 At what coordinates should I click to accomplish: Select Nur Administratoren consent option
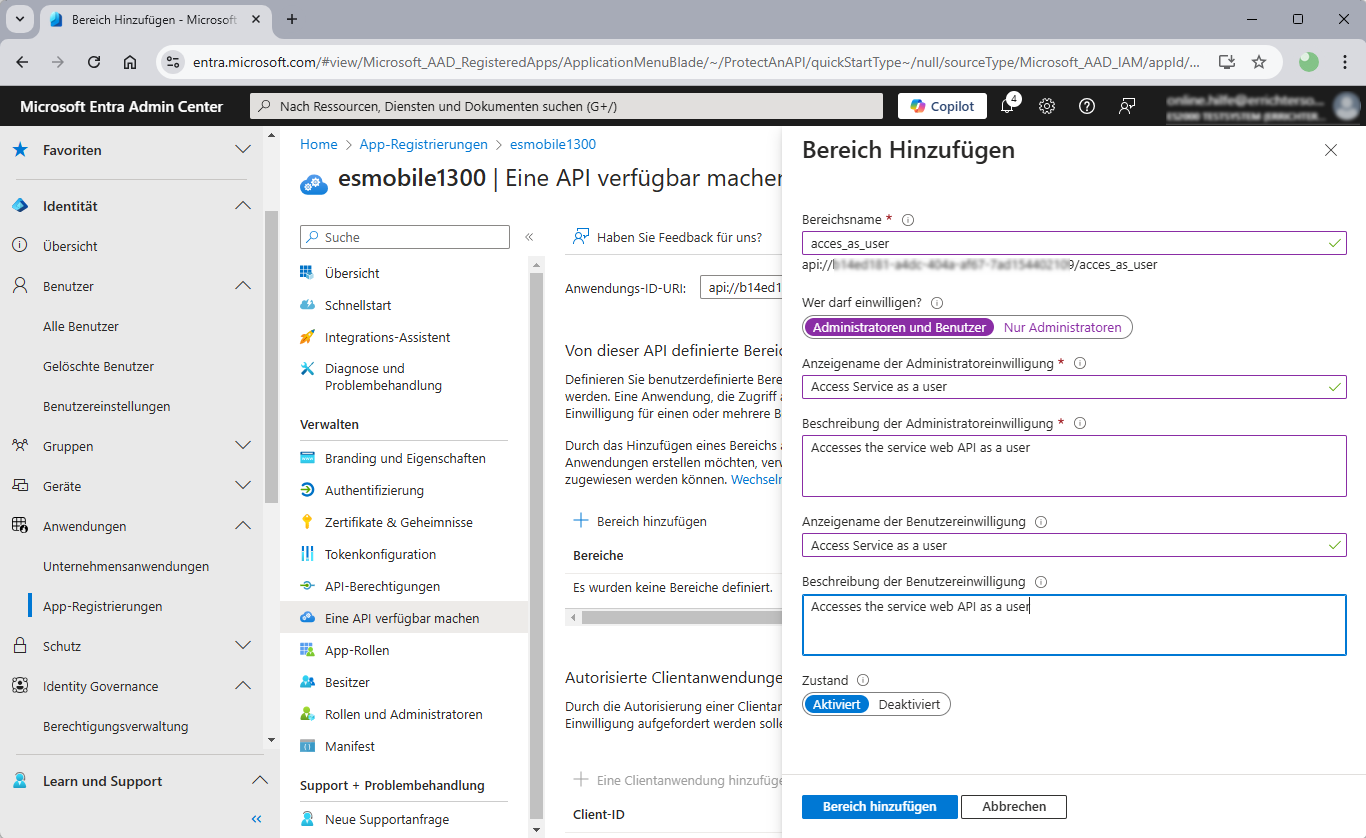(1062, 327)
